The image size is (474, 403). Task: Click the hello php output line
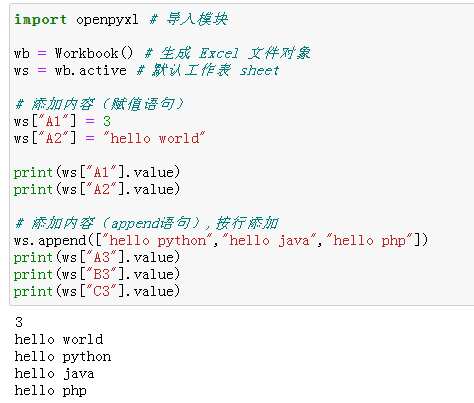(x=51, y=391)
